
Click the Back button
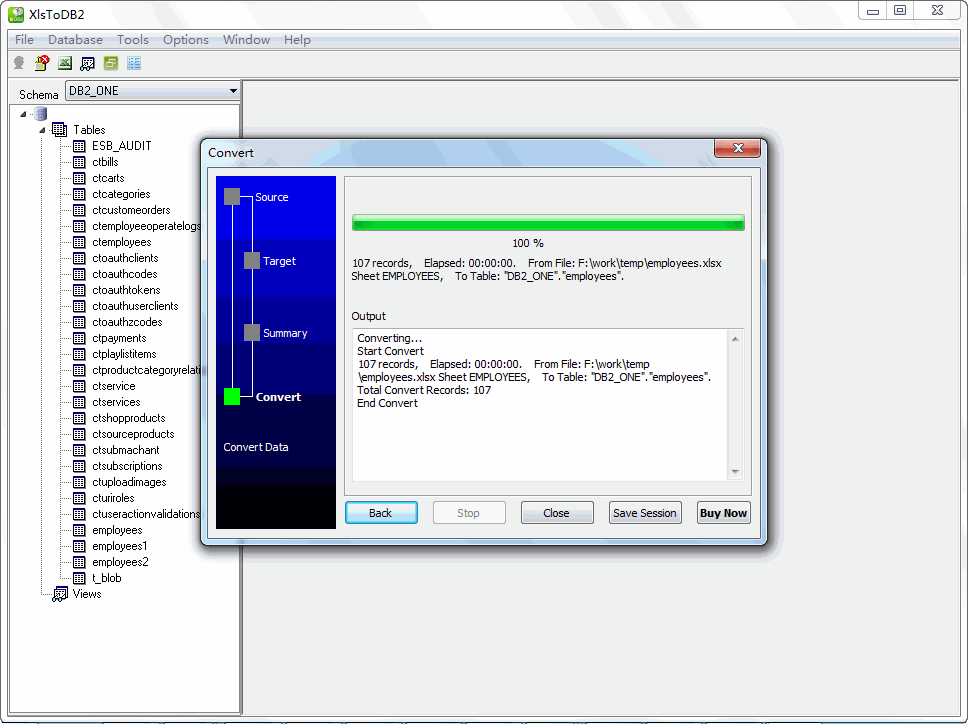point(381,513)
